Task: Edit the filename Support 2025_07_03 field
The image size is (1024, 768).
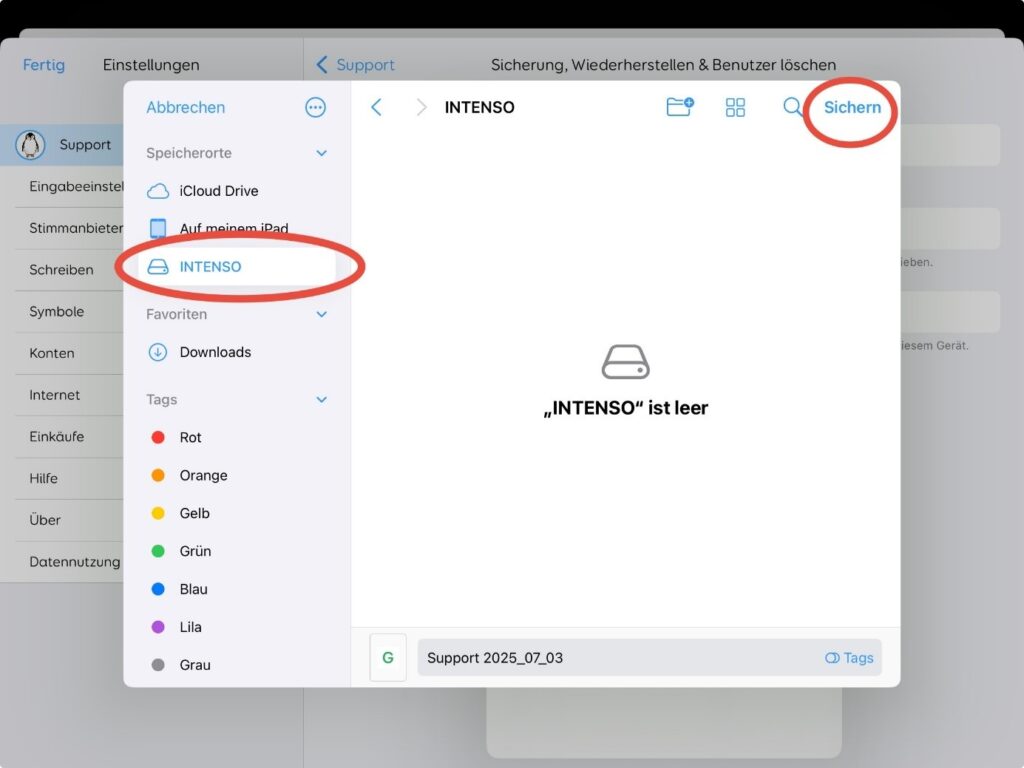Action: coord(610,658)
